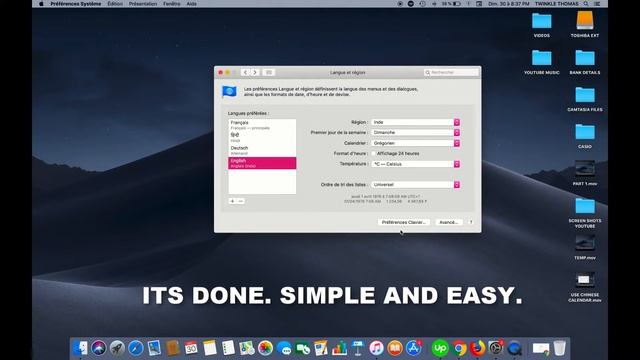The width and height of the screenshot is (640, 360).
Task: Open the Région dropdown showing Inde
Action: [x=416, y=122]
